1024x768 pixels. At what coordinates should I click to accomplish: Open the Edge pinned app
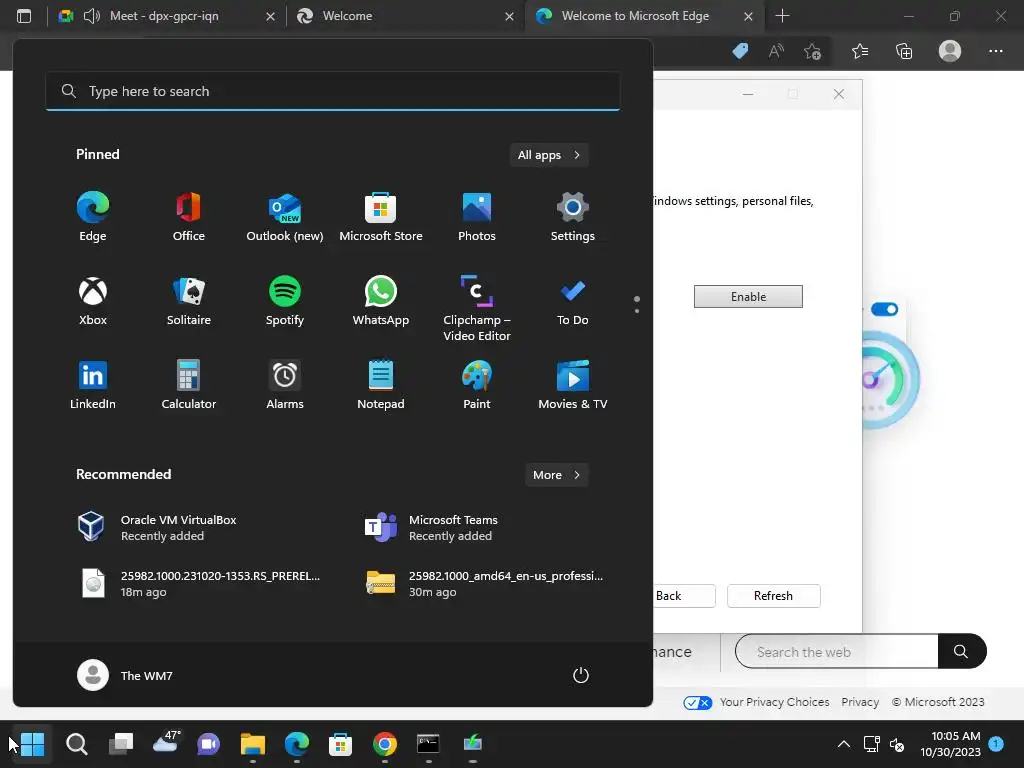[93, 217]
